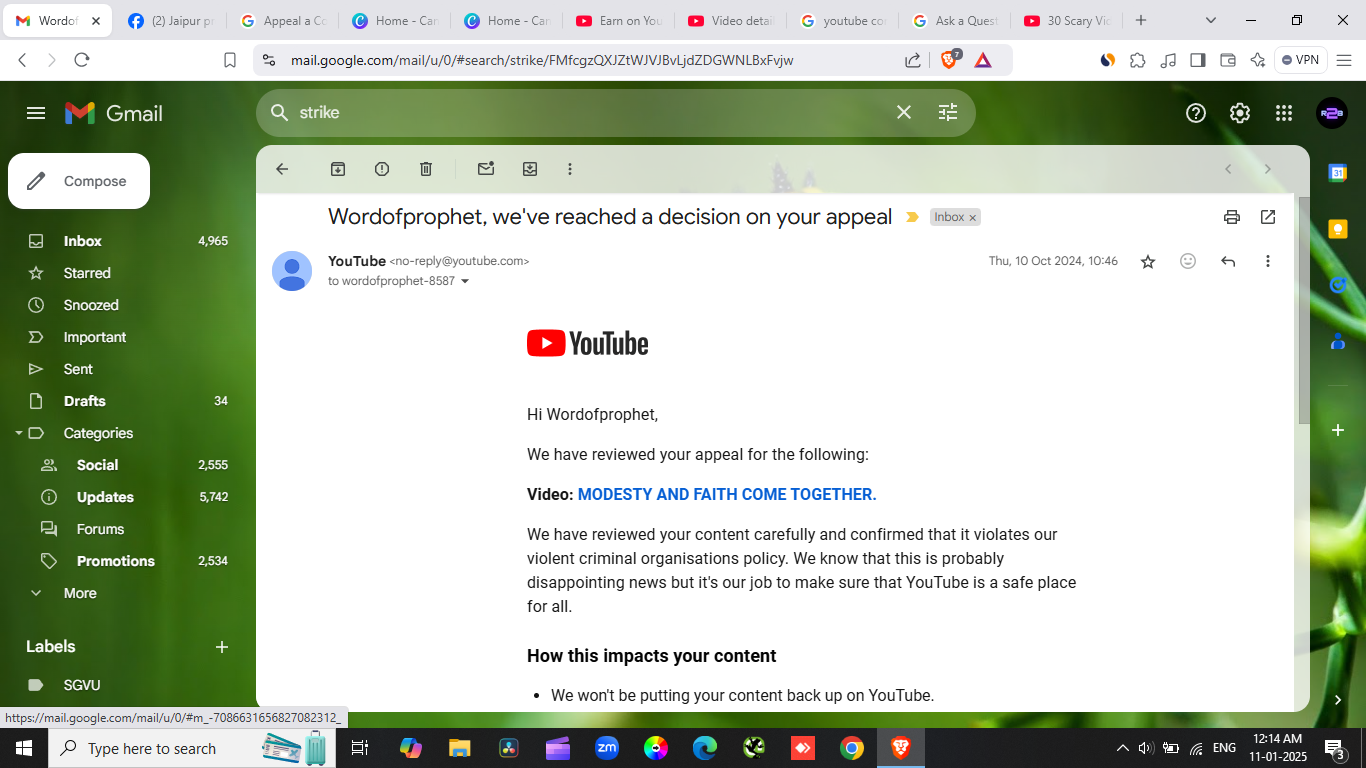The width and height of the screenshot is (1366, 768).
Task: Delete this email
Action: pyautogui.click(x=426, y=169)
